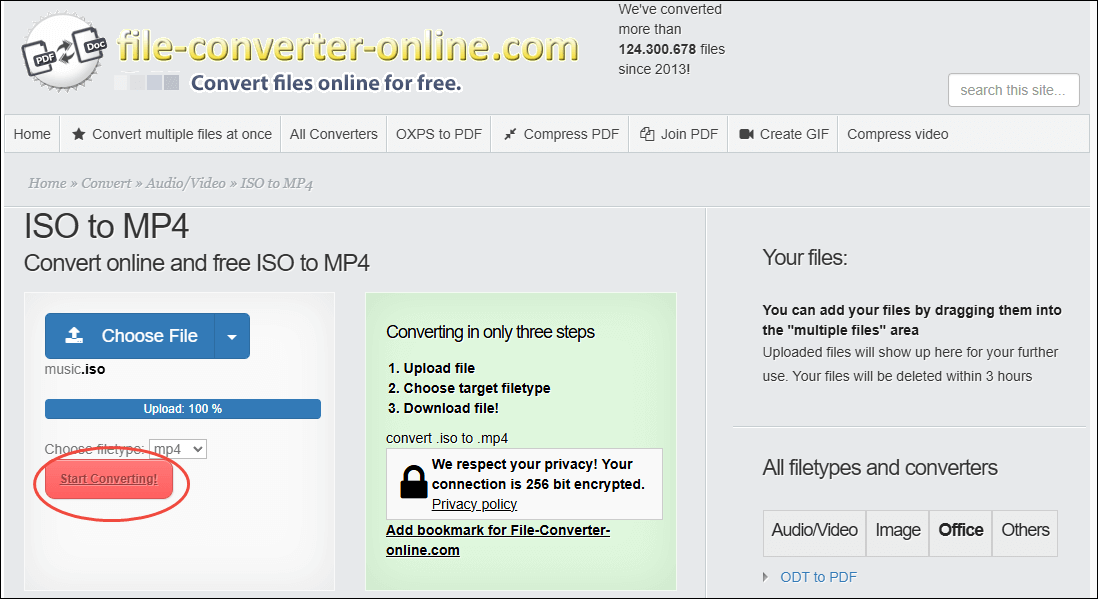Open Join PDF from the navigation bar
Image resolution: width=1098 pixels, height=599 pixels.
[x=679, y=134]
